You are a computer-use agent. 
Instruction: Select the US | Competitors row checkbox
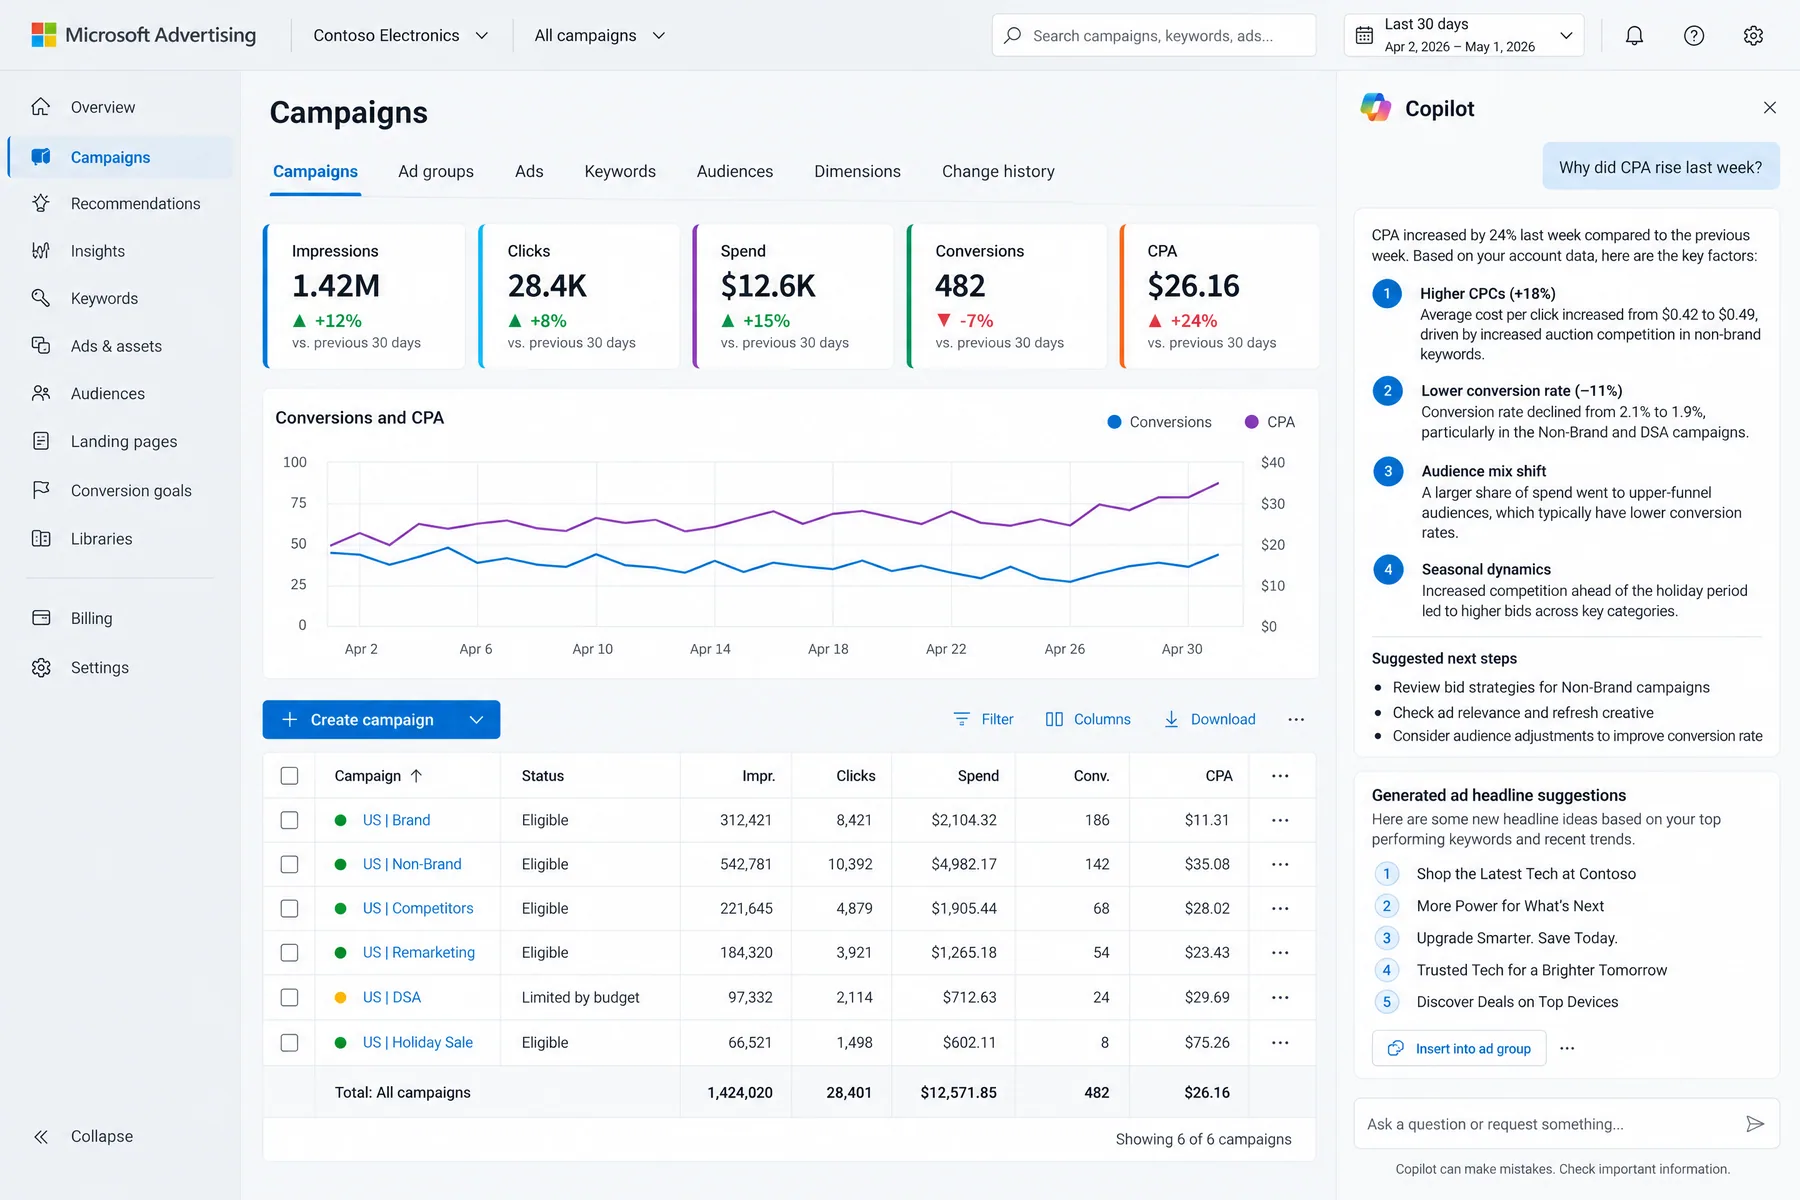tap(289, 908)
